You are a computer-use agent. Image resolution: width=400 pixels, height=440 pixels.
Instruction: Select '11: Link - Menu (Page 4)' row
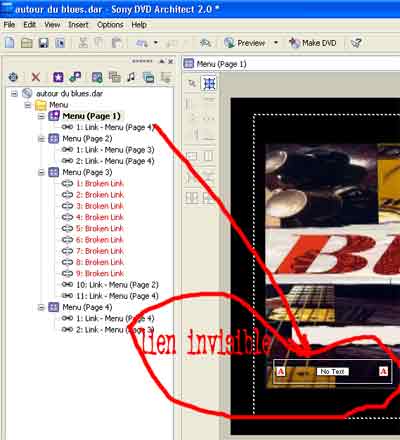pos(110,296)
